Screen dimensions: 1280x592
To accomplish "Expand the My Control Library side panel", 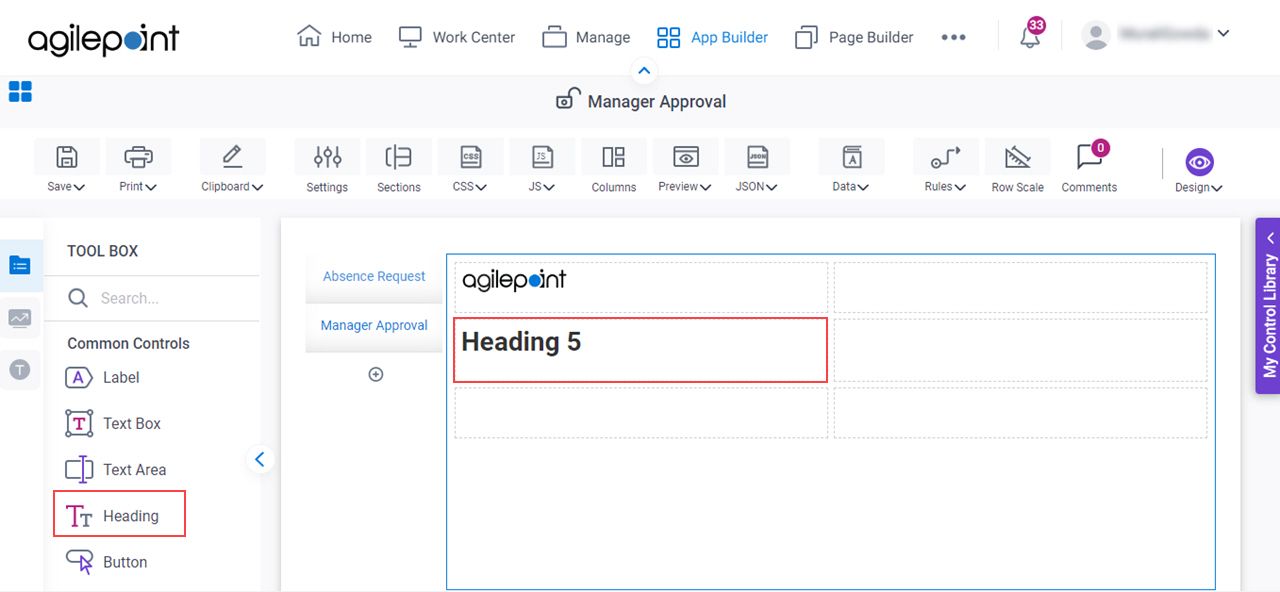I will [1268, 306].
